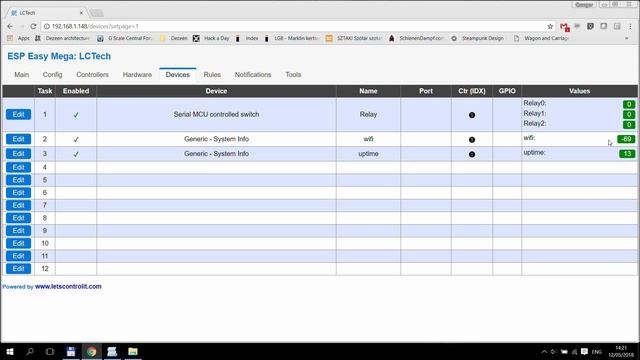Open SchienenDampf bookmark
The height and width of the screenshot is (360, 640).
click(x=416, y=38)
